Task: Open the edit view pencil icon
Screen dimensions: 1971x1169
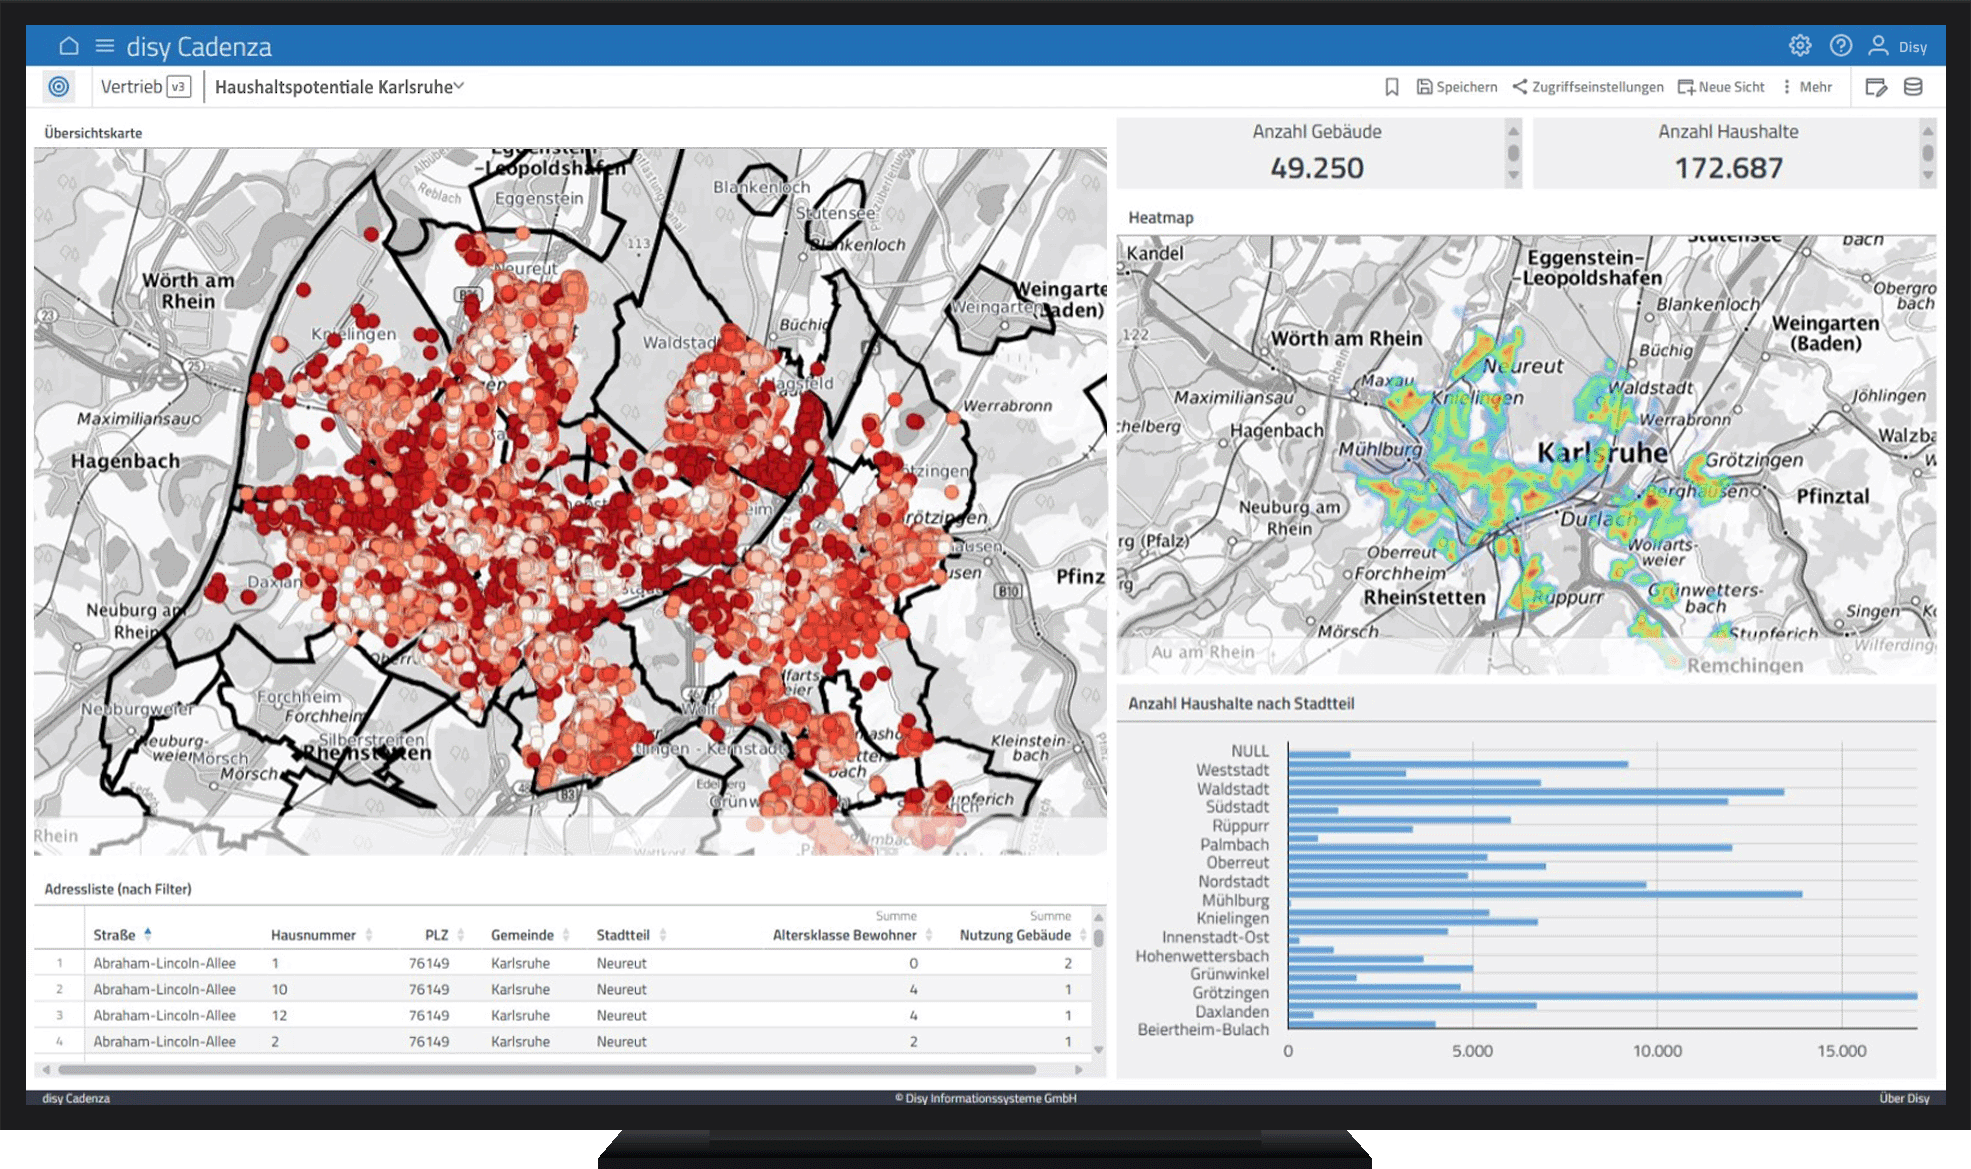Action: click(1876, 87)
